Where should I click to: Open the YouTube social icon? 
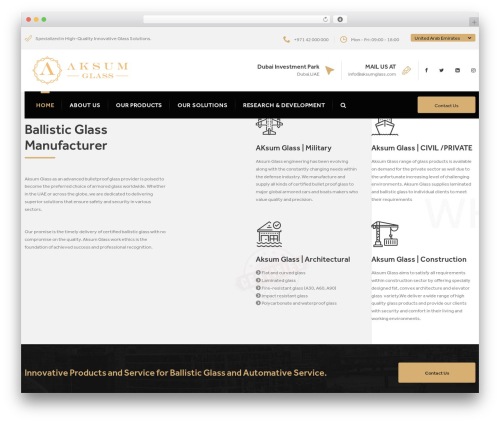457,70
